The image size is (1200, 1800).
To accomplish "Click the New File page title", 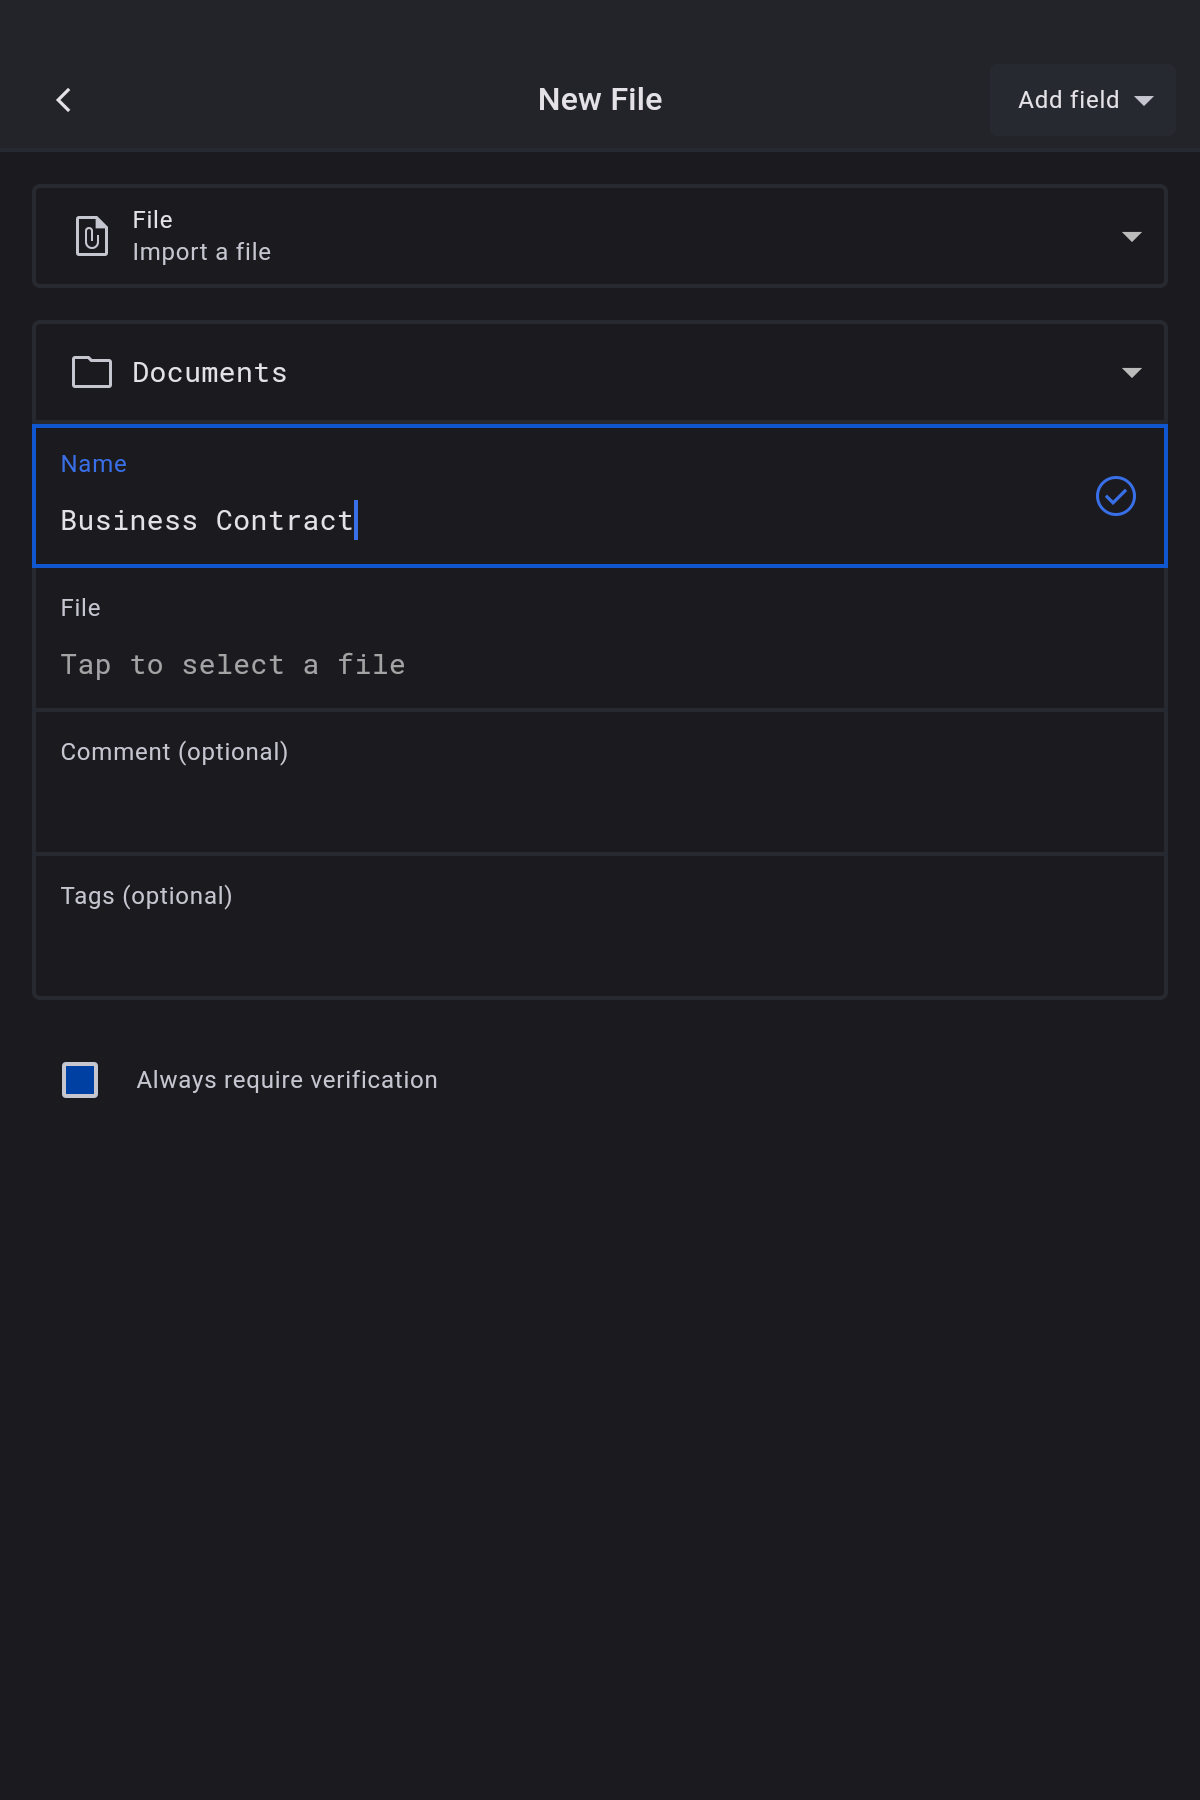I will pos(600,100).
